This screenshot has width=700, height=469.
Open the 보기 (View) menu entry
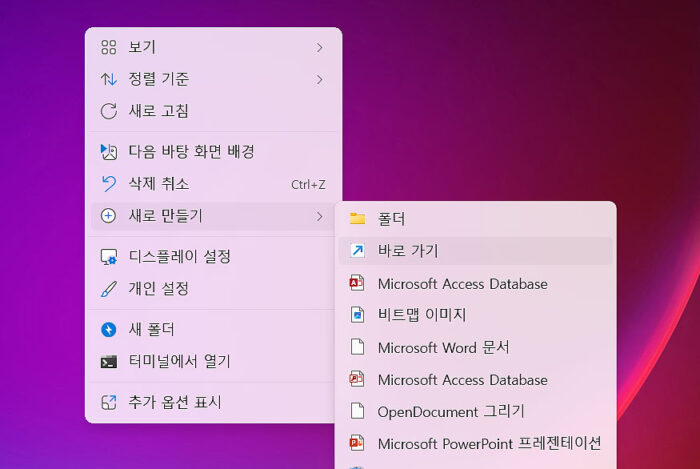[213, 47]
